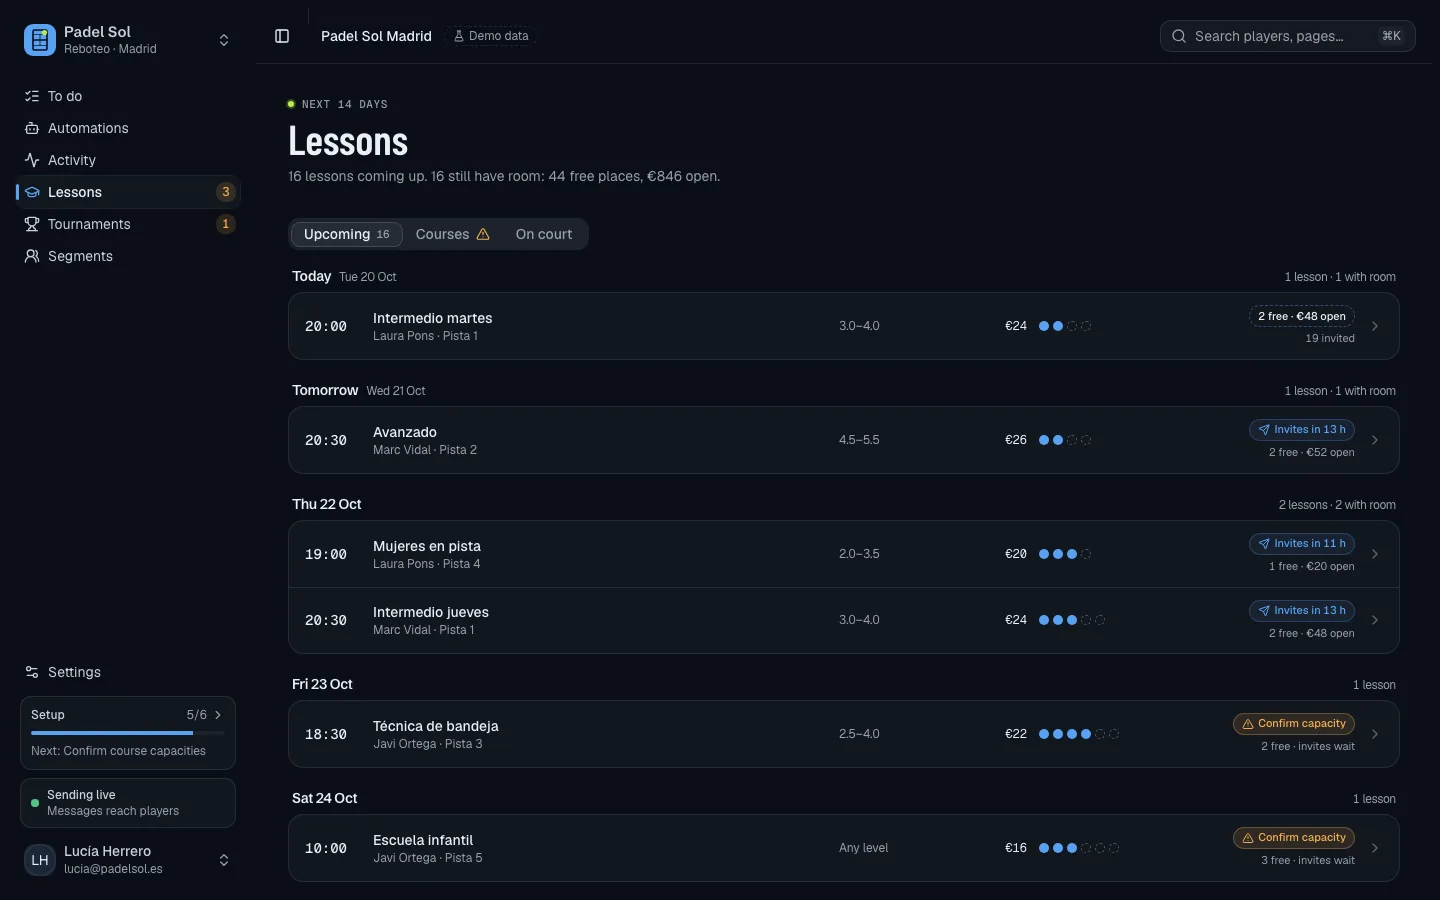
Task: Open Intermedio jueves row chevron
Action: point(1375,620)
